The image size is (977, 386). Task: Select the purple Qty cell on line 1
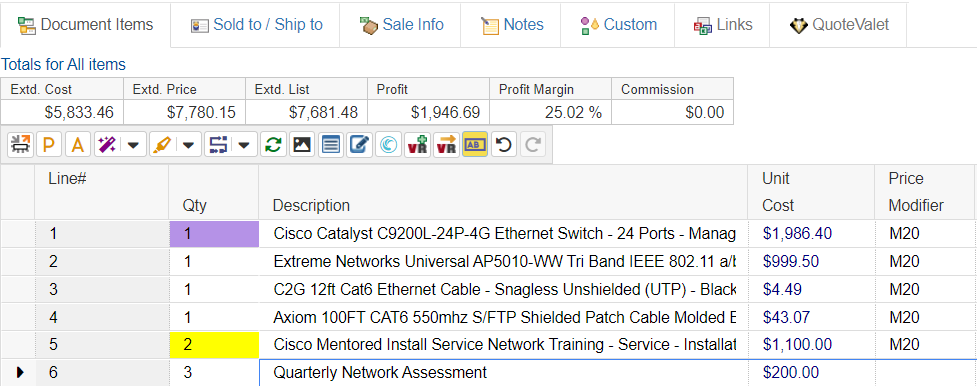pos(214,234)
